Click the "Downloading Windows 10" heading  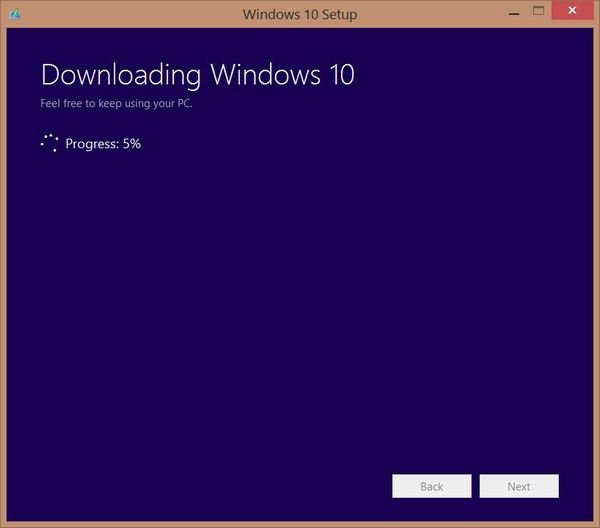[x=197, y=75]
